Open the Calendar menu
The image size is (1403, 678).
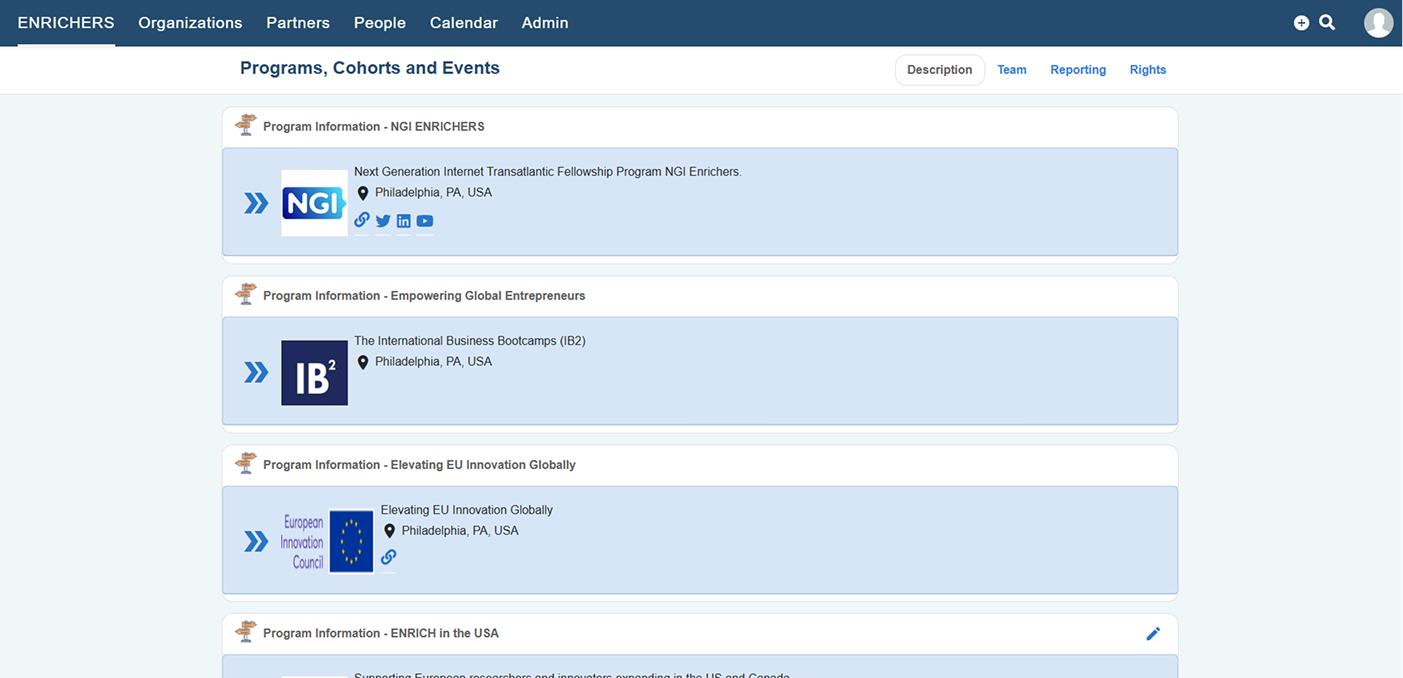(x=464, y=23)
